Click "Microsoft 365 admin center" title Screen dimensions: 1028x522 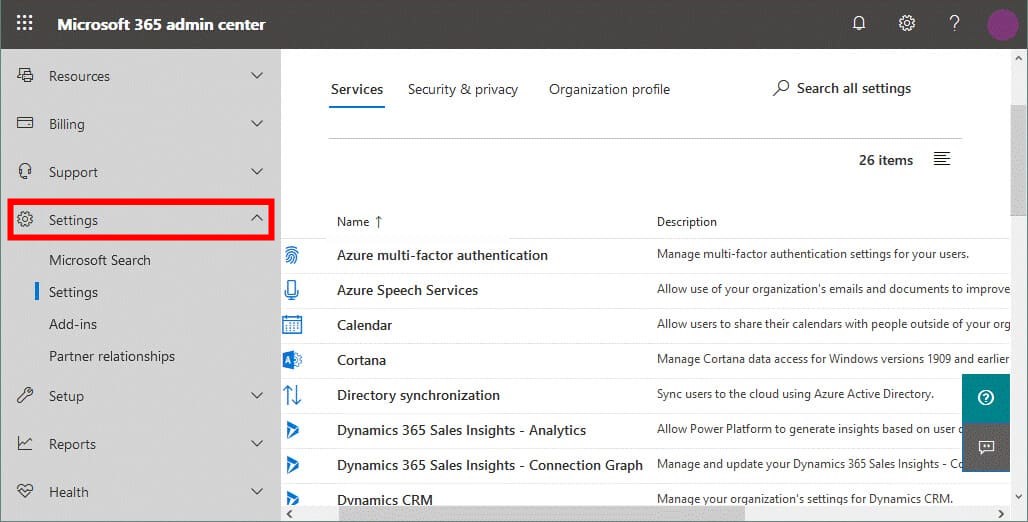[161, 24]
